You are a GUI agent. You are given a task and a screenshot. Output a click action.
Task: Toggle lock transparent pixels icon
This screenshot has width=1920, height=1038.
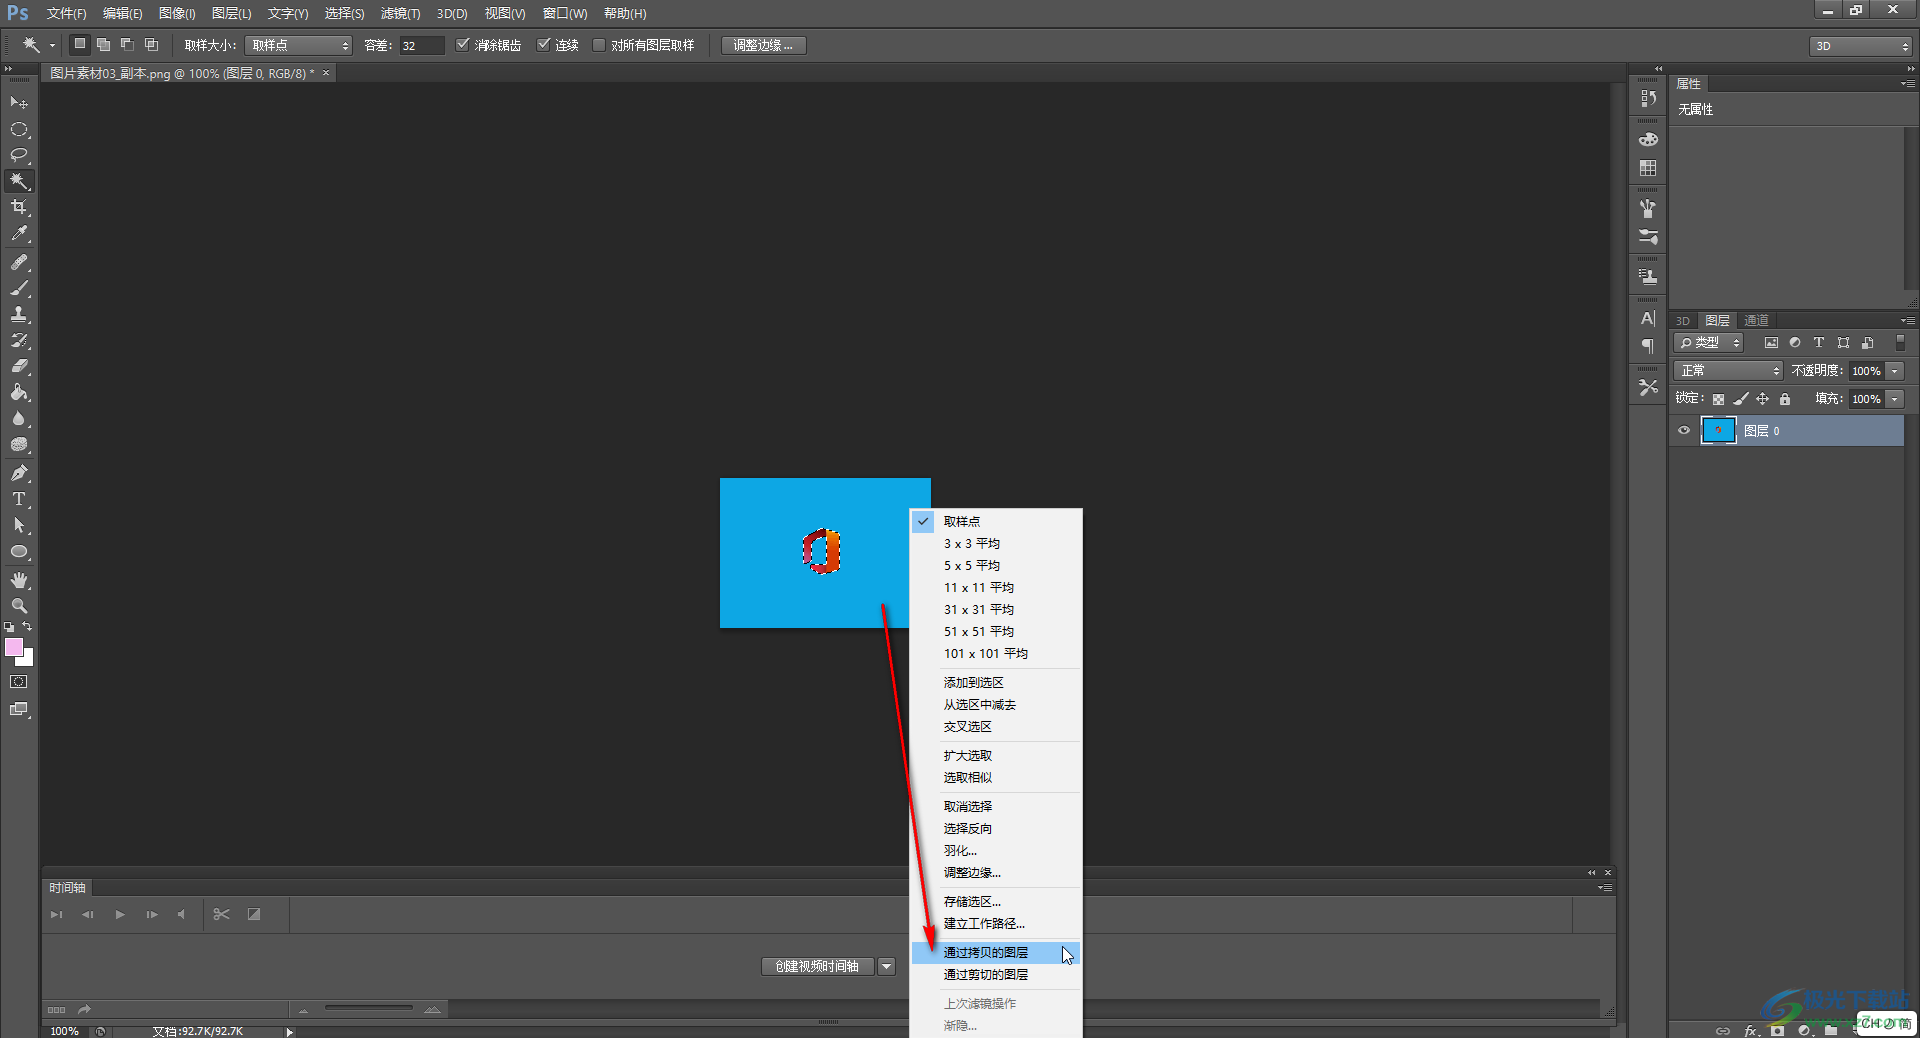point(1718,399)
